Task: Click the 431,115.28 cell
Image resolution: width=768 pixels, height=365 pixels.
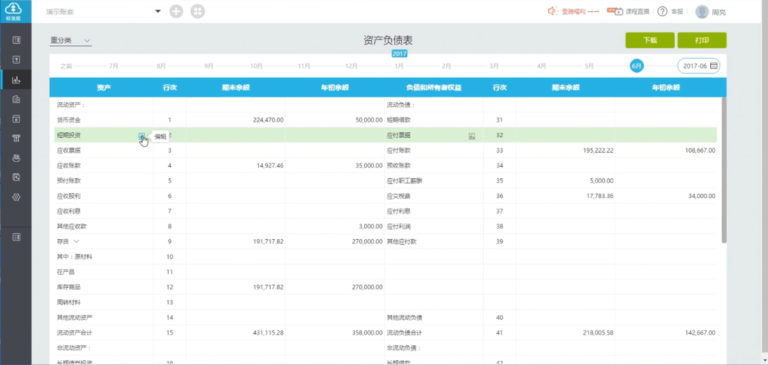Action: pos(268,333)
